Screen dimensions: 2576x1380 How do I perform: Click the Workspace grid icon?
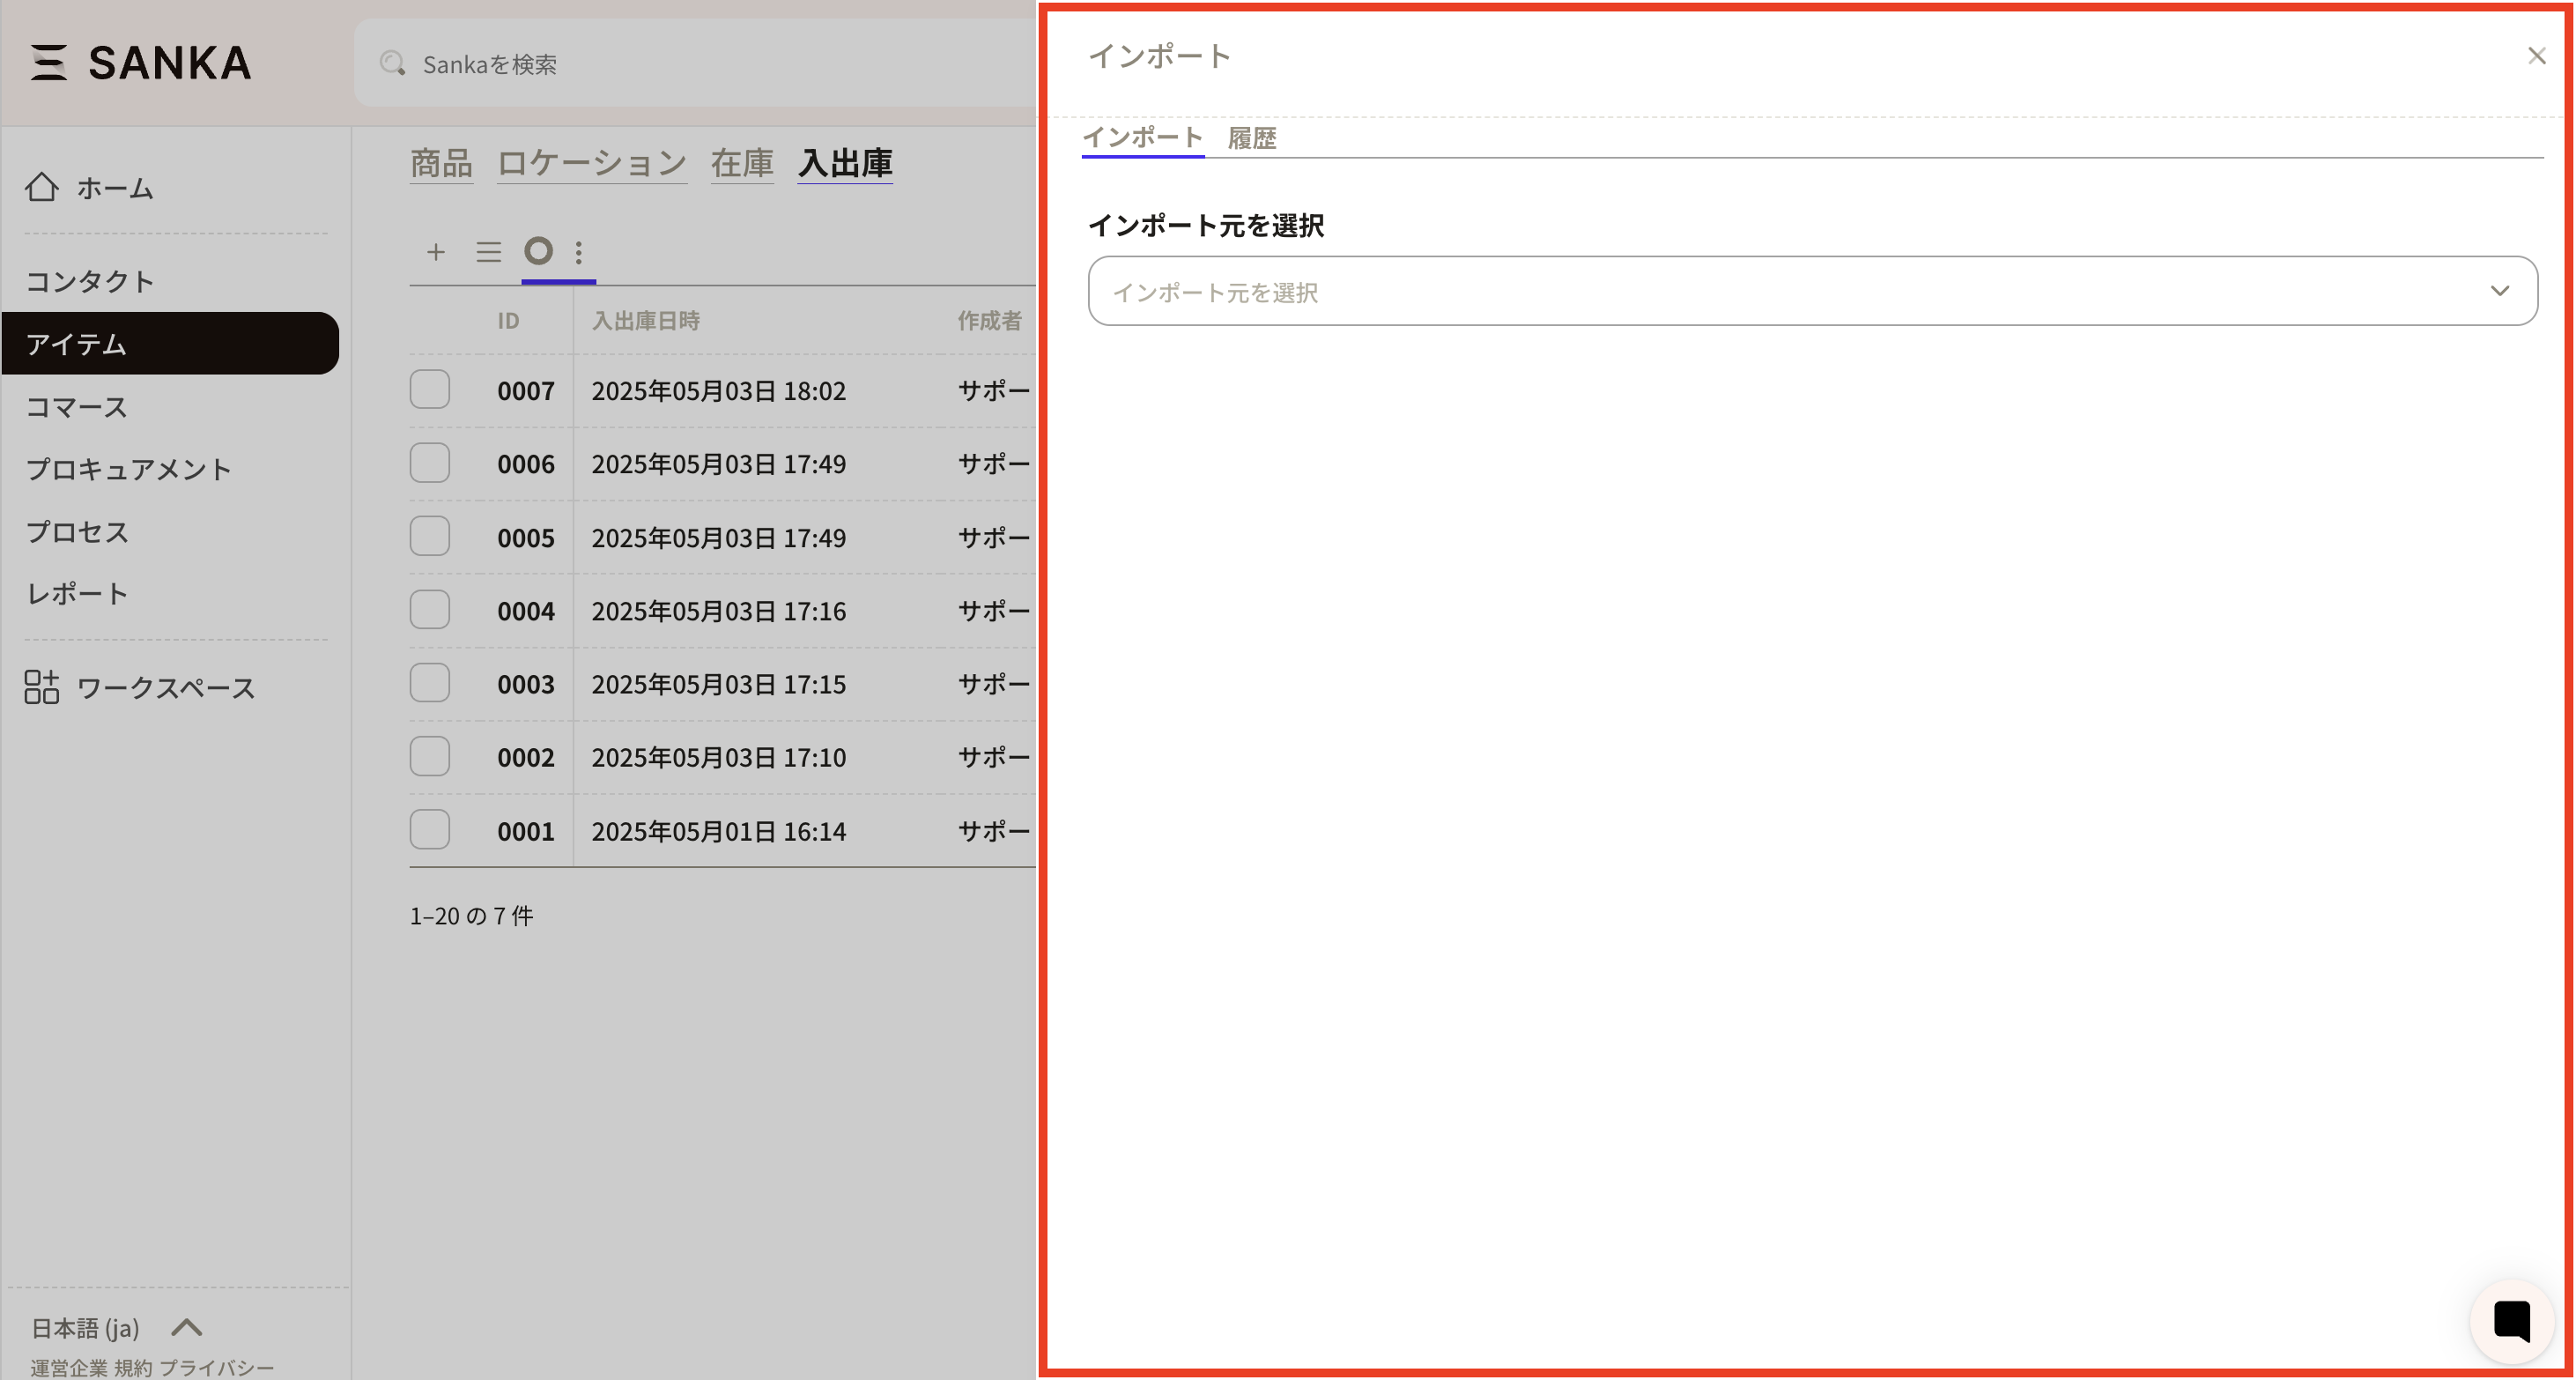click(42, 687)
